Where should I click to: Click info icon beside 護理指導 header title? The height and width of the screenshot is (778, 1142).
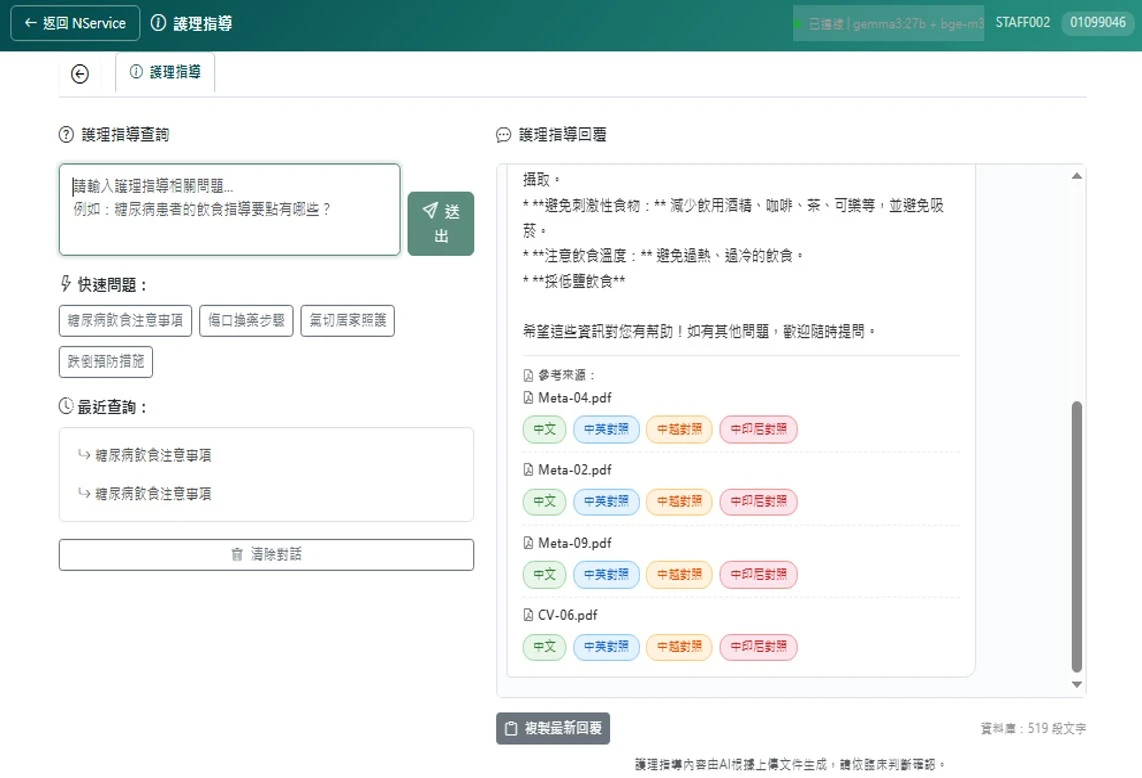158,23
